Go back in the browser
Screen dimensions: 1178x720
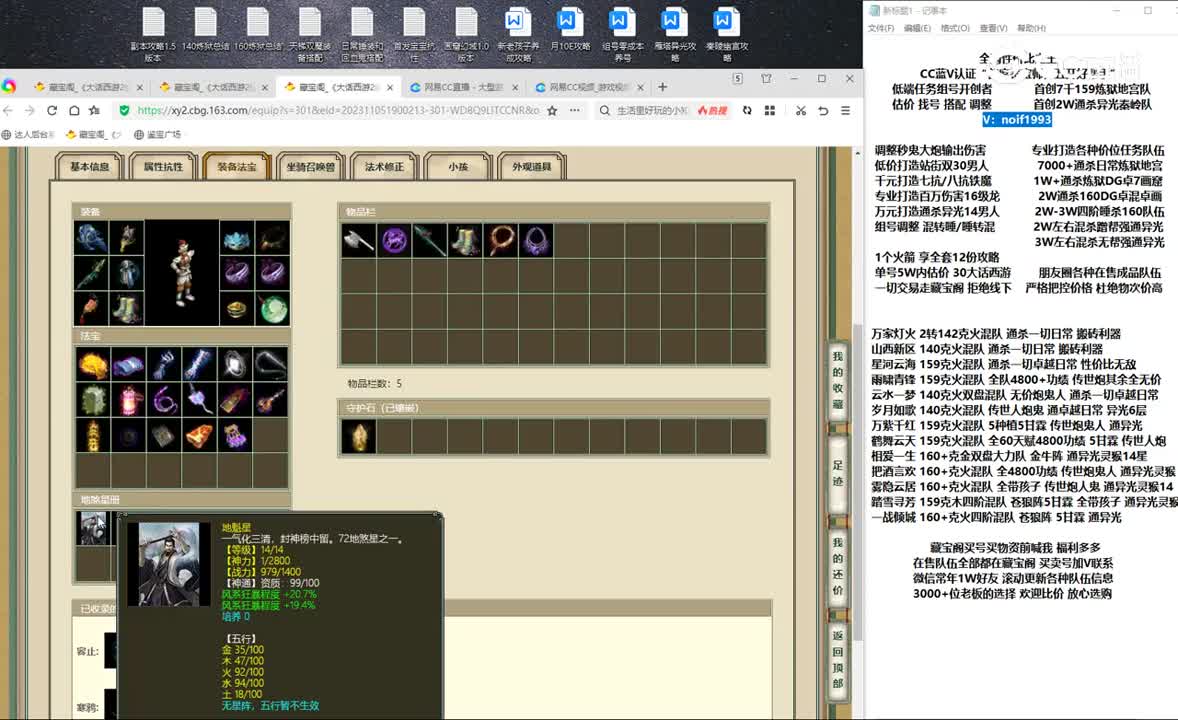tap(8, 110)
